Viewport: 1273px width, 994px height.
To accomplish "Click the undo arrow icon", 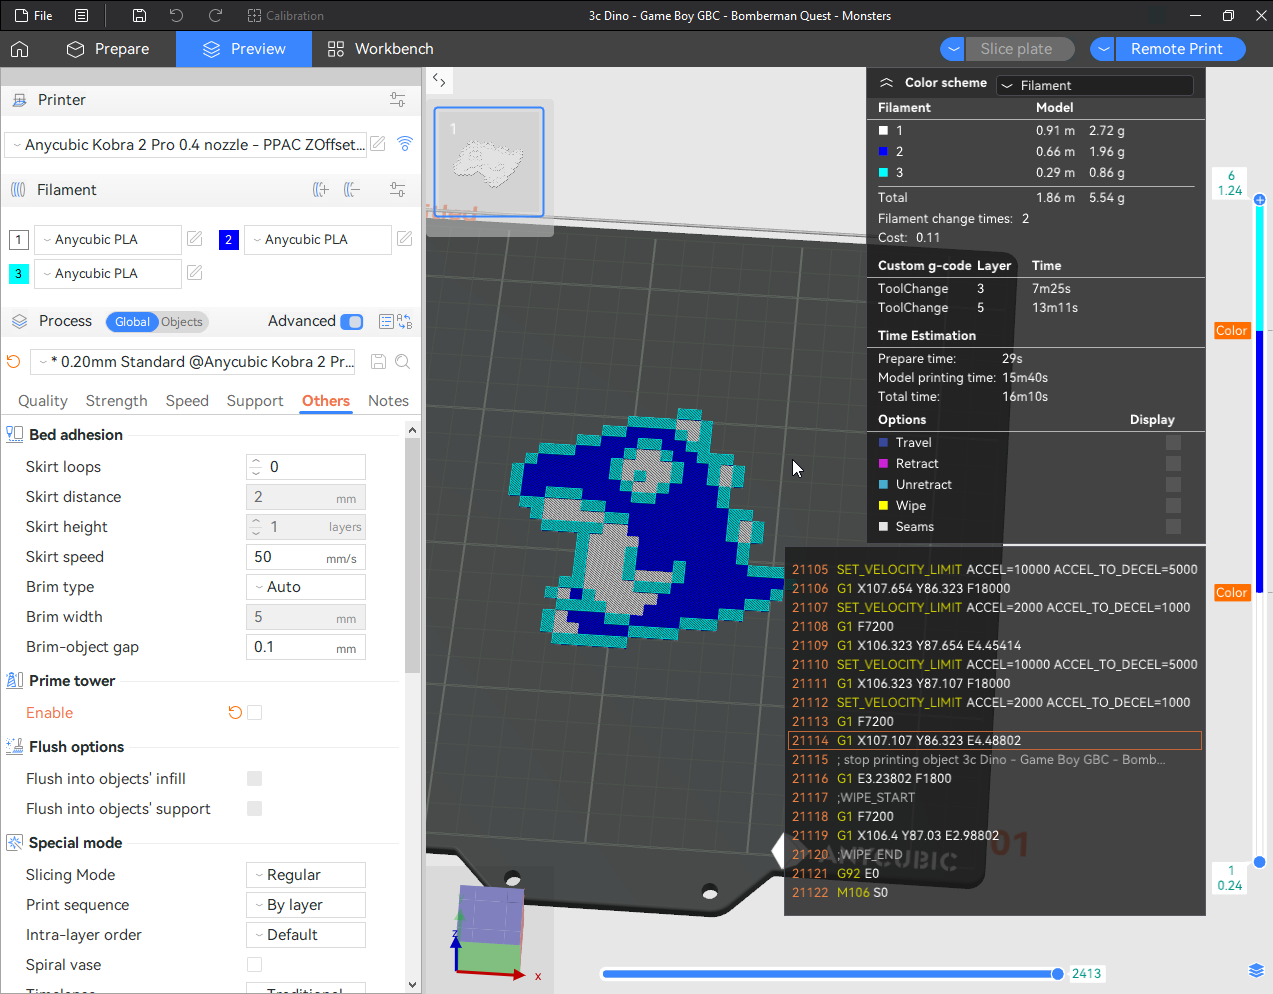I will click(176, 16).
